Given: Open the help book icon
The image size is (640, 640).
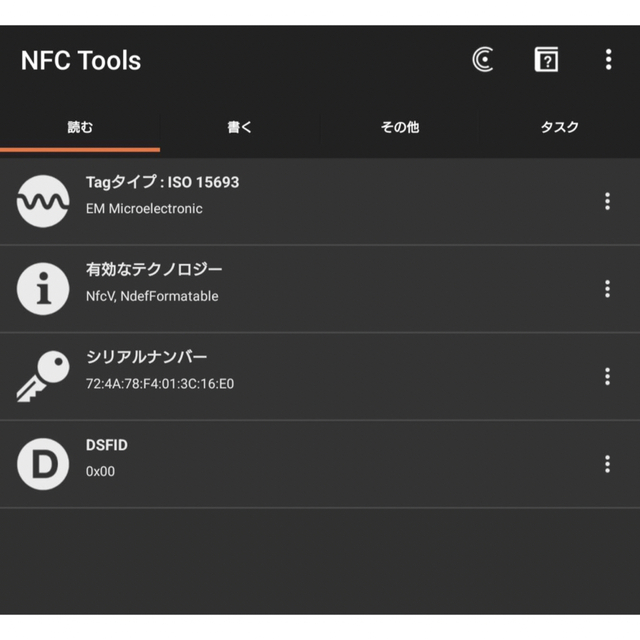Looking at the screenshot, I should click(x=546, y=60).
